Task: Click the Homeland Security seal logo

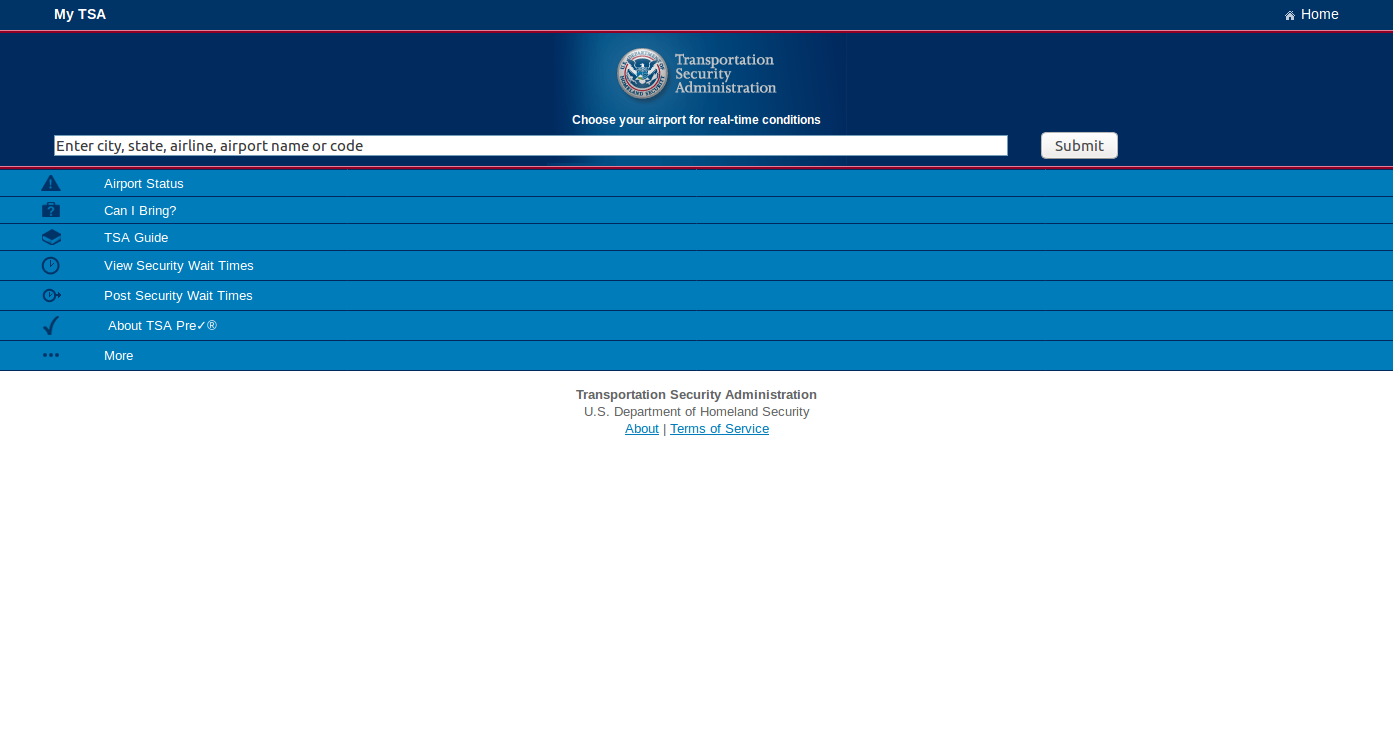Action: pyautogui.click(x=642, y=74)
